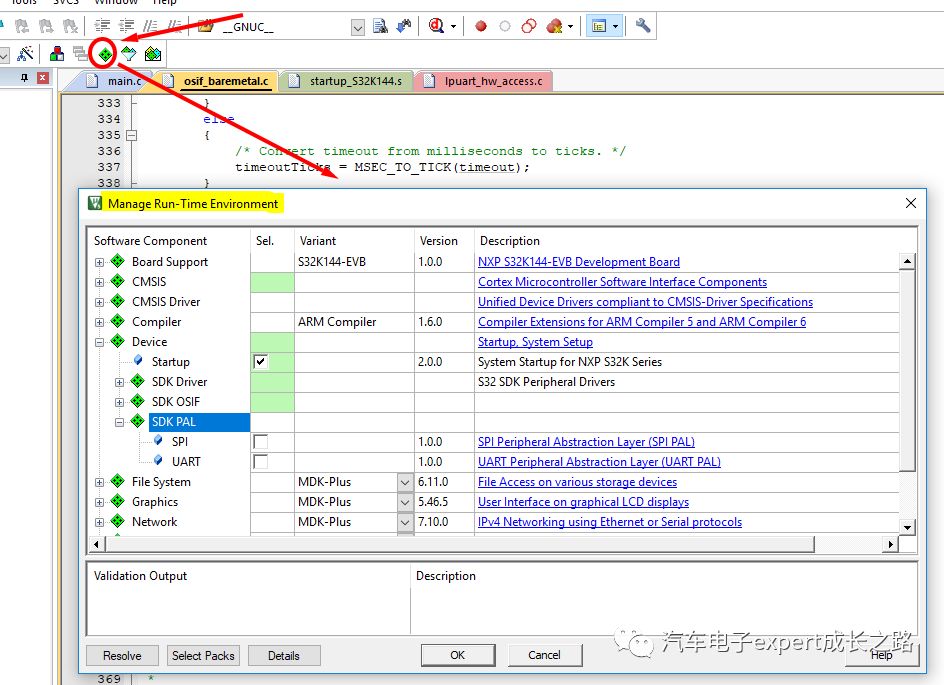944x685 pixels.
Task: Open Manage Run-Time Environment toolbar icon
Action: (x=105, y=54)
